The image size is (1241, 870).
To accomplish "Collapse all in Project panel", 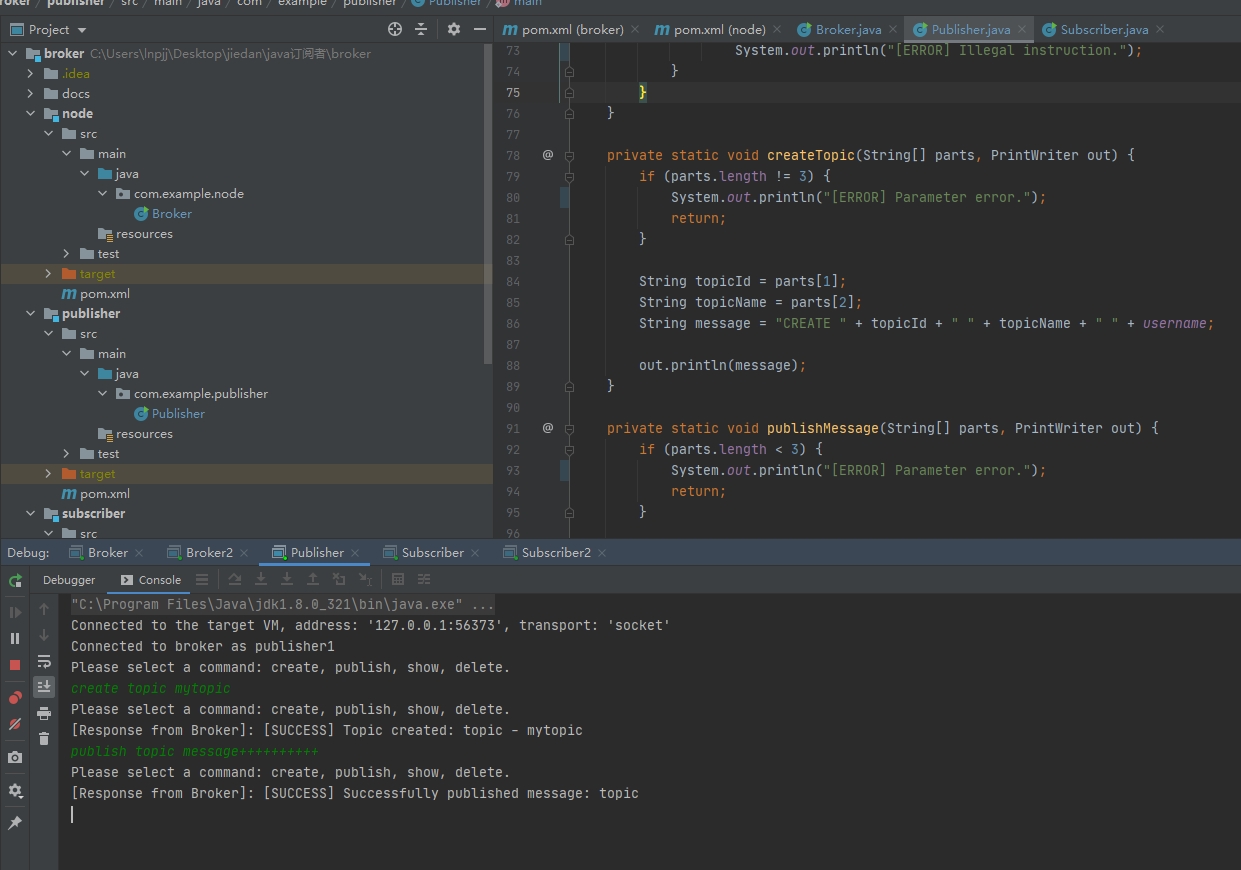I will pos(422,30).
